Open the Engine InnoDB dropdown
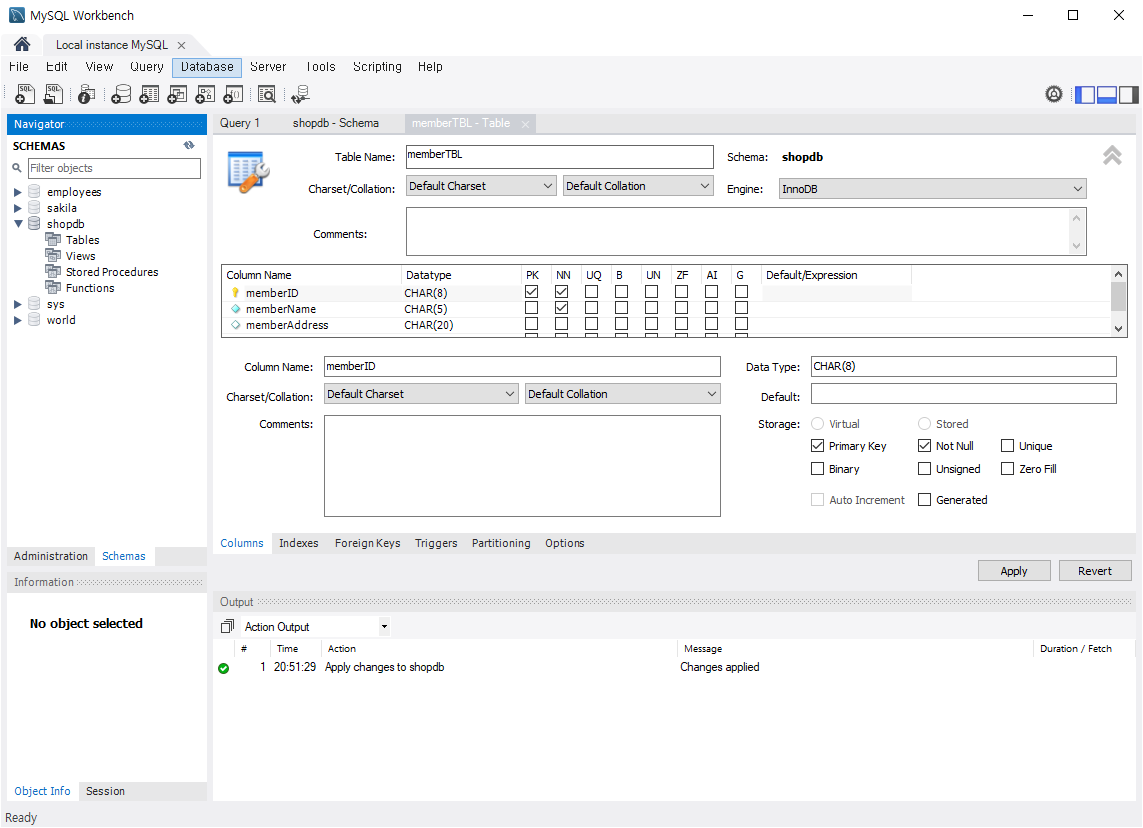 click(932, 189)
